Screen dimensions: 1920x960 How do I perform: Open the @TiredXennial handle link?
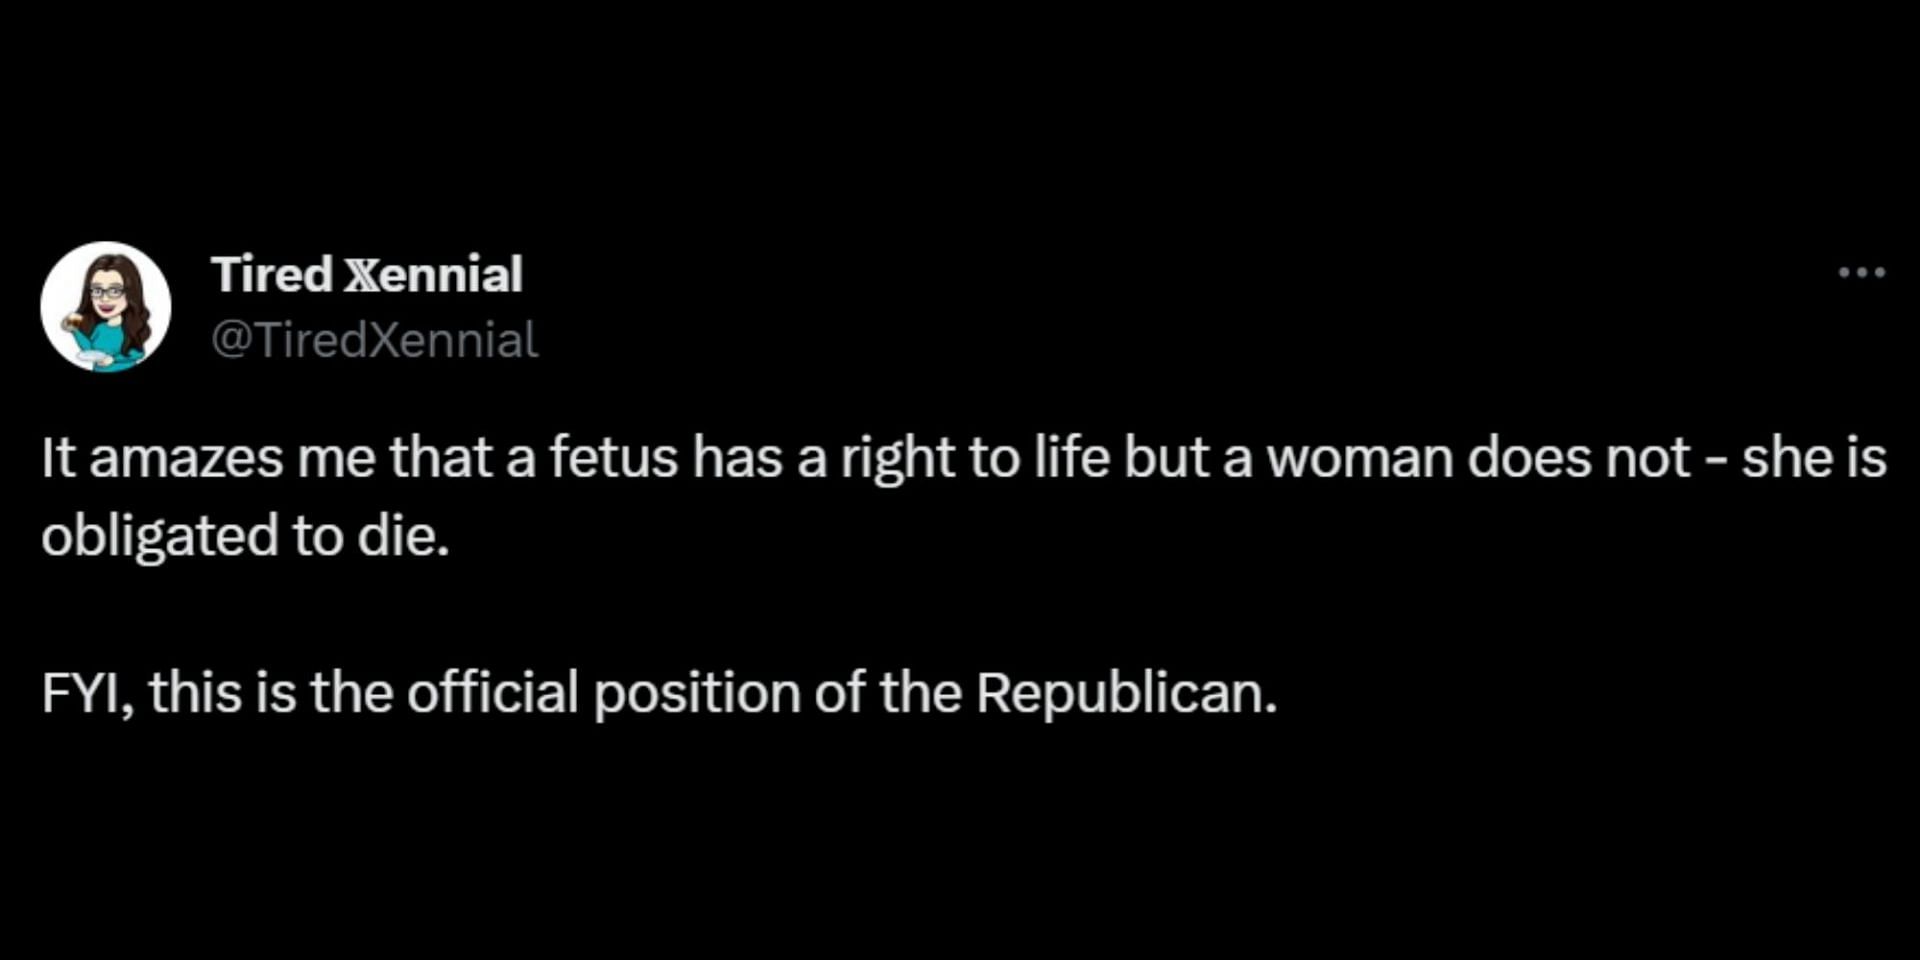point(375,340)
